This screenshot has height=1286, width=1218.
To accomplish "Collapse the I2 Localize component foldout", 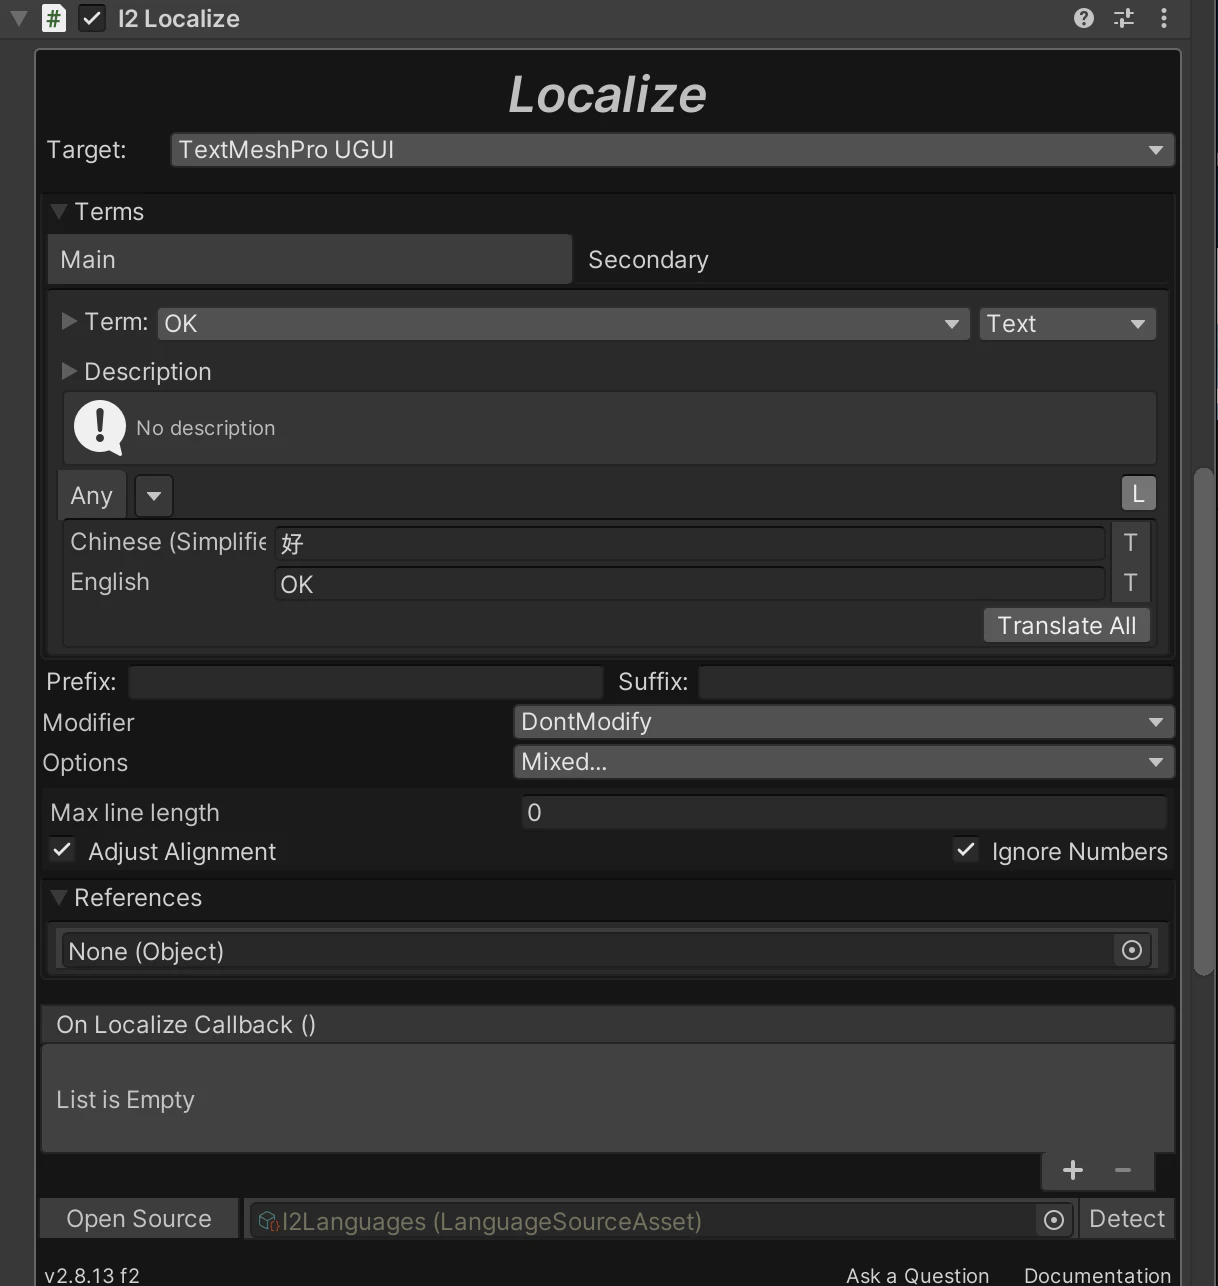I will coord(18,18).
